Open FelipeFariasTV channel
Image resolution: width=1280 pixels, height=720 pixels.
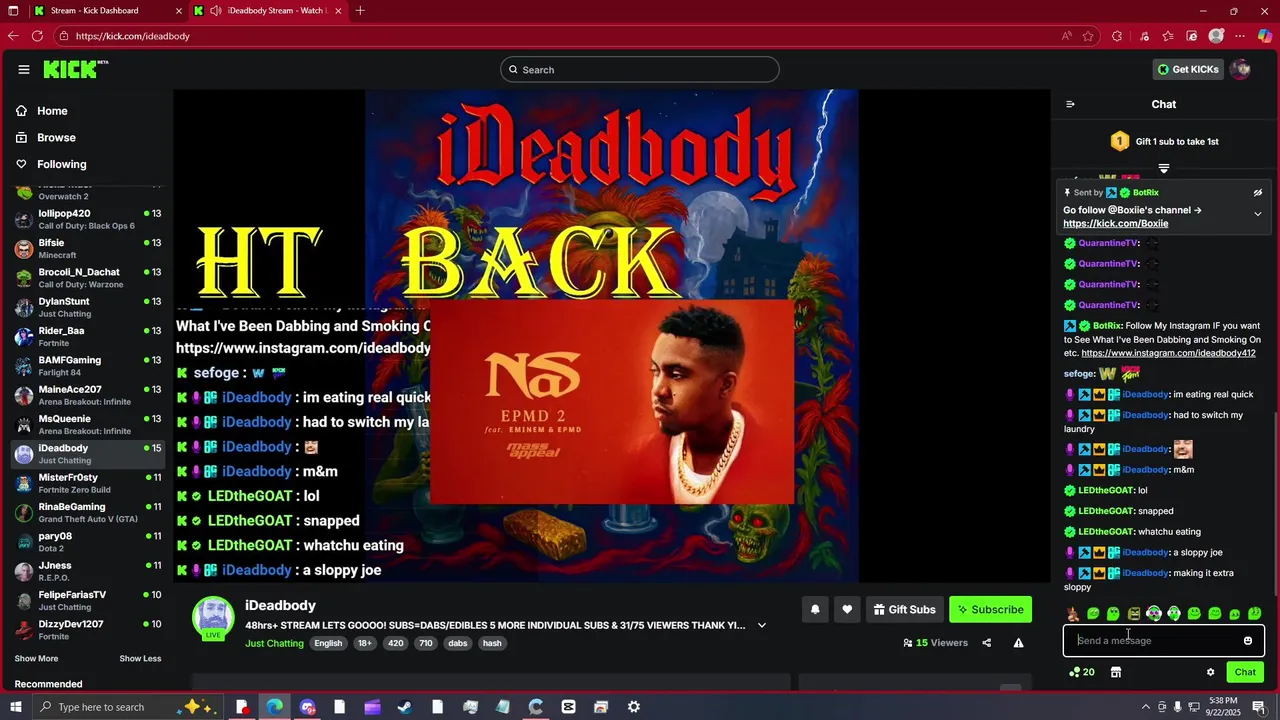pos(88,601)
